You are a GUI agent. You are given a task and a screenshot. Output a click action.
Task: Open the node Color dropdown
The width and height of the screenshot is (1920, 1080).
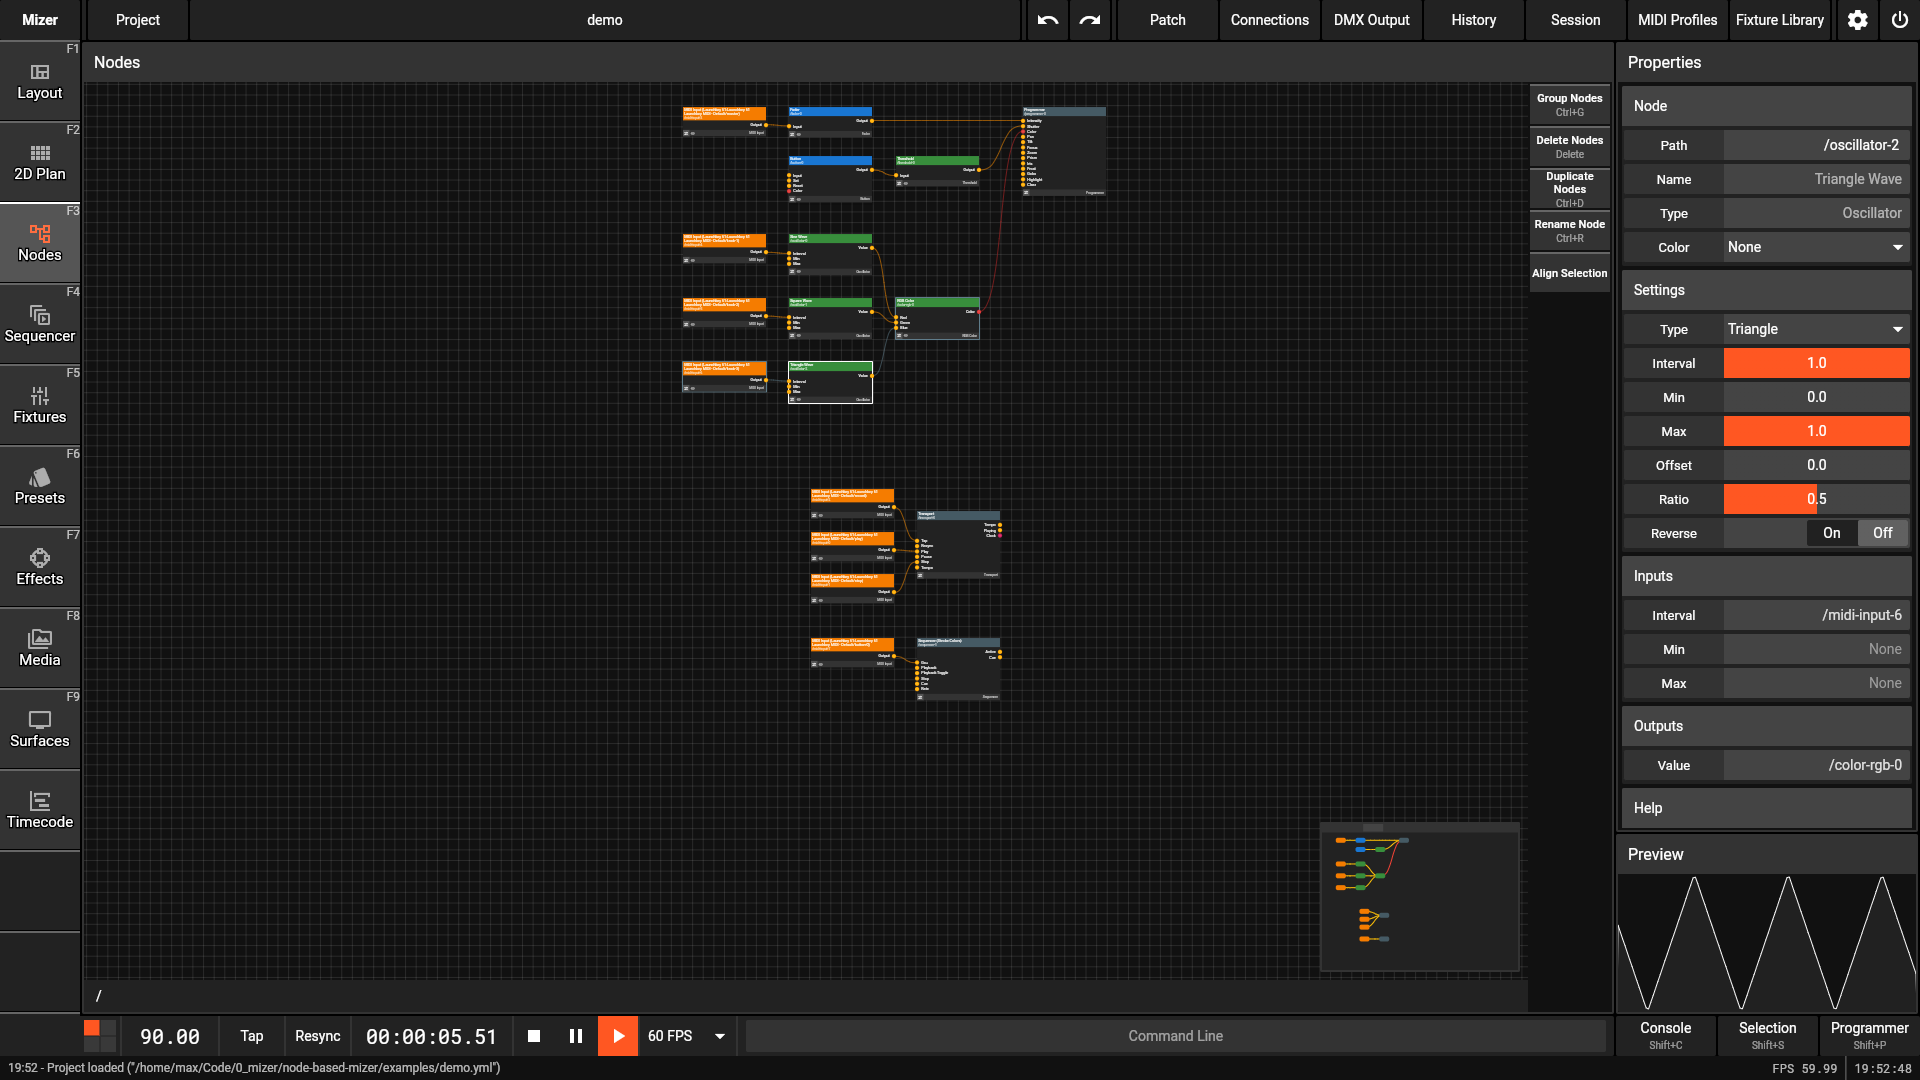pyautogui.click(x=1815, y=247)
